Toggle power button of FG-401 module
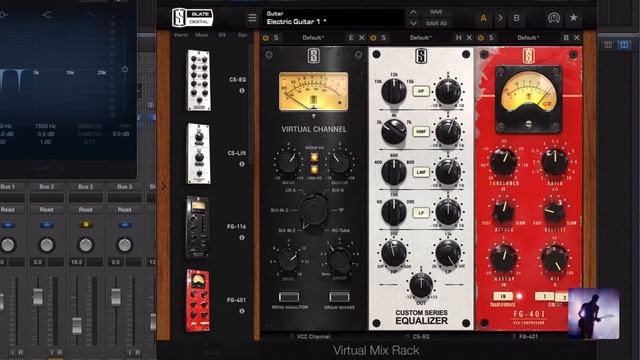 481,38
